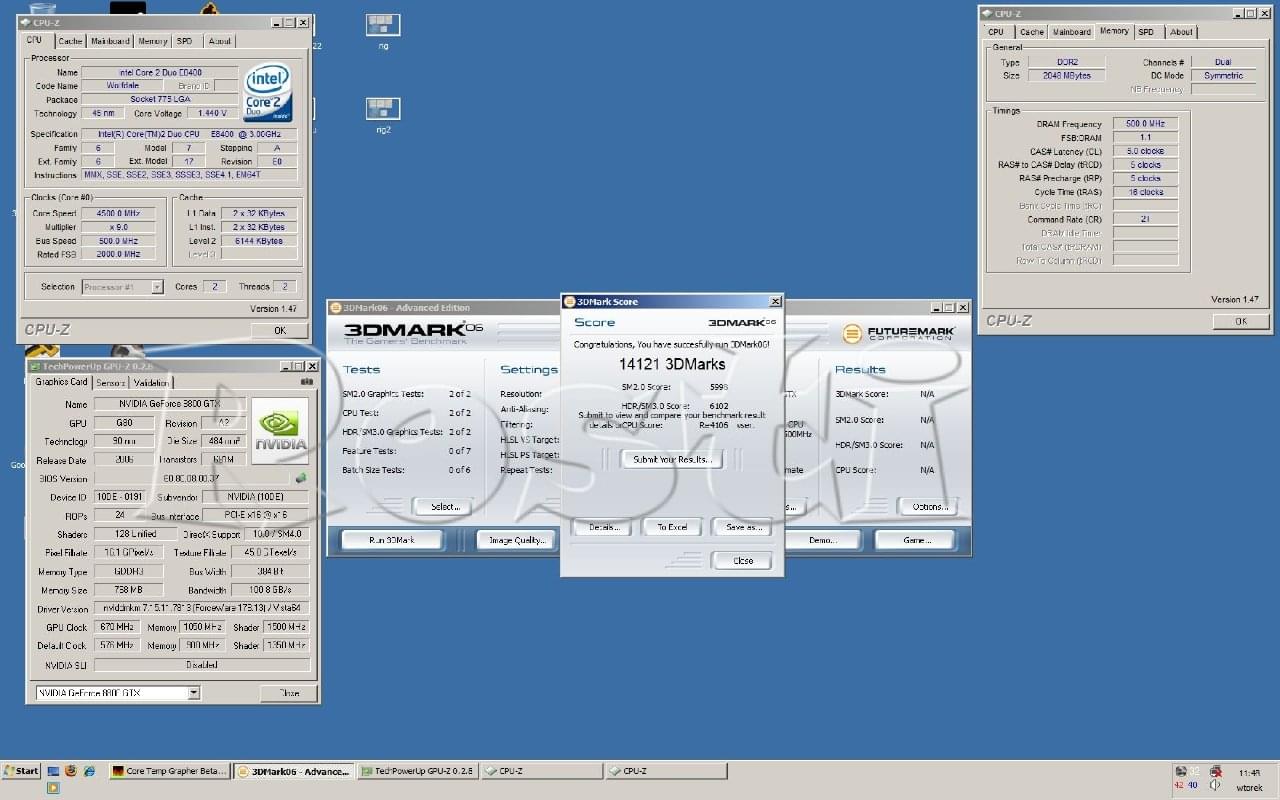Switch to Core Temp Grapher taskbar item
This screenshot has height=800, width=1280.
point(169,771)
